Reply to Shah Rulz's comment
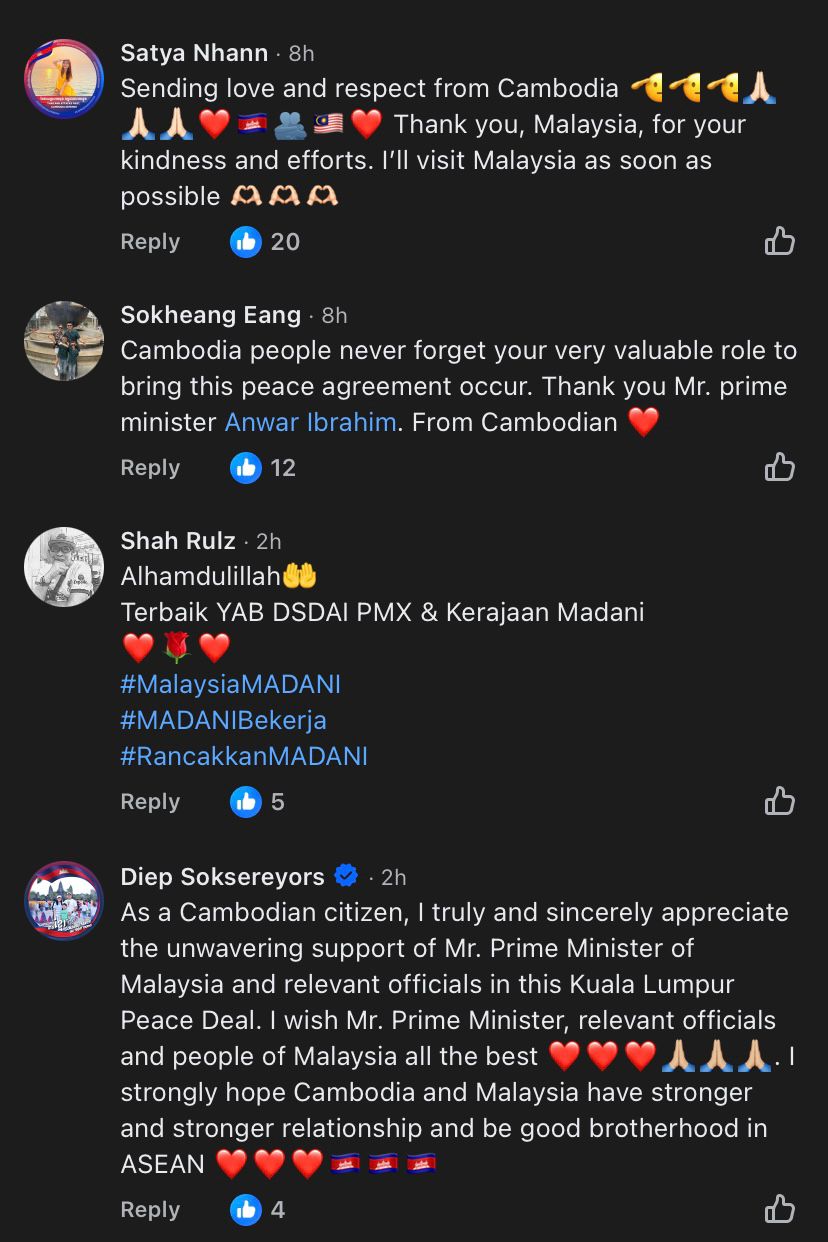The image size is (828, 1242). point(150,801)
